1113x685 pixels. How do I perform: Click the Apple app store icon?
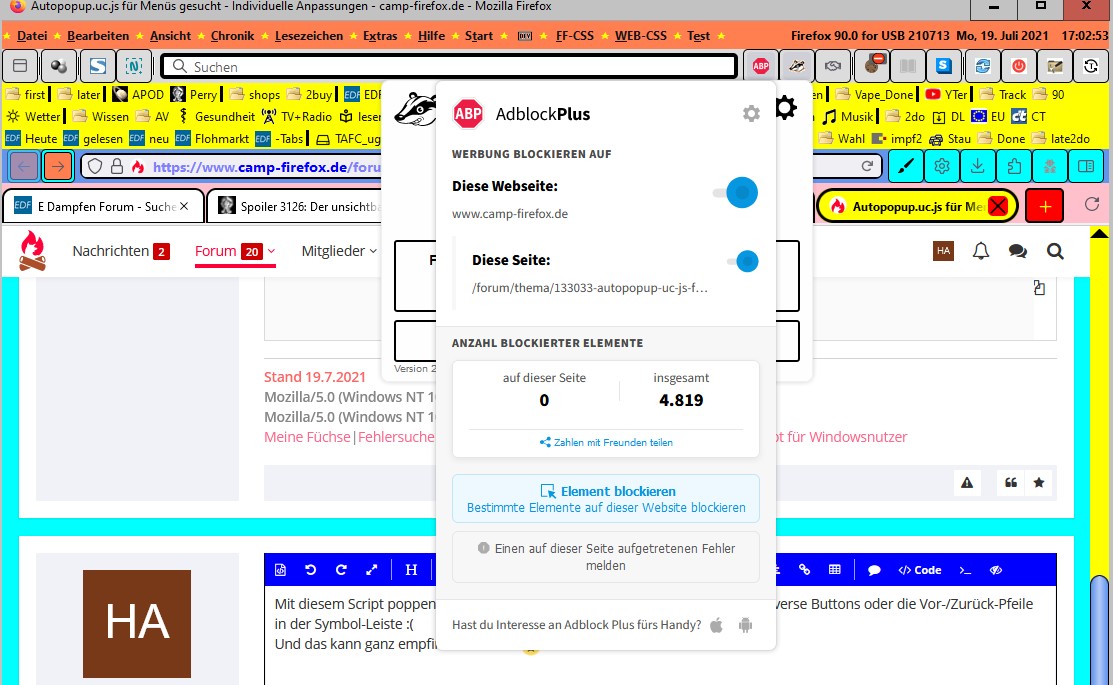point(716,625)
